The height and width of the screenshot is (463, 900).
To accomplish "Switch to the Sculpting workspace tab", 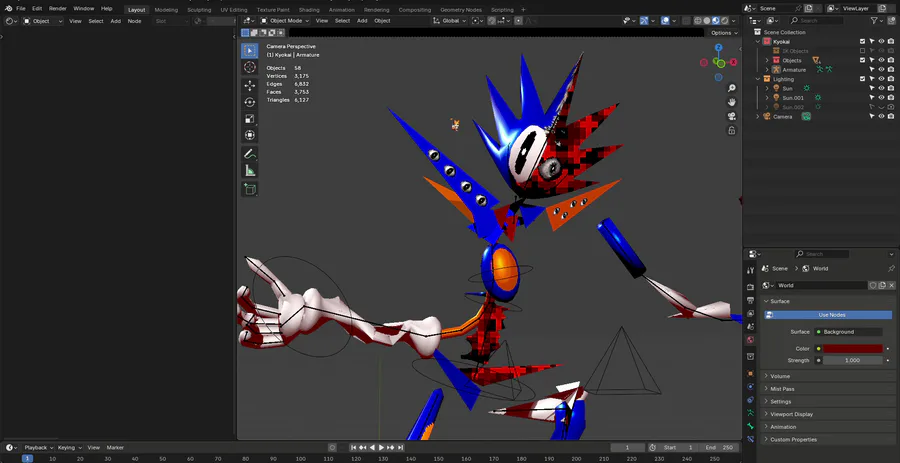I will click(199, 9).
